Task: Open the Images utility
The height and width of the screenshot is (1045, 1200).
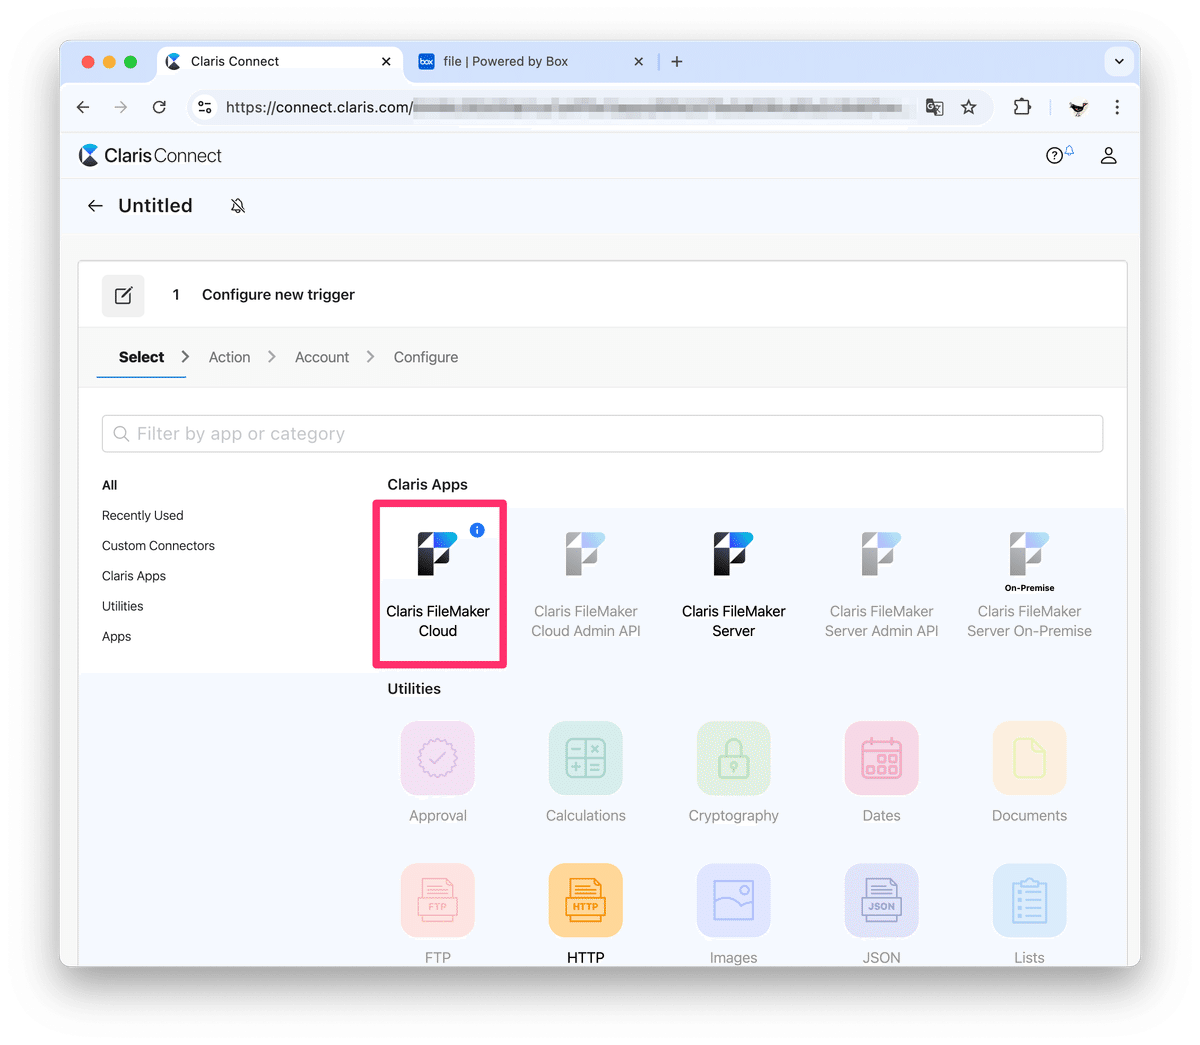Action: click(x=733, y=900)
